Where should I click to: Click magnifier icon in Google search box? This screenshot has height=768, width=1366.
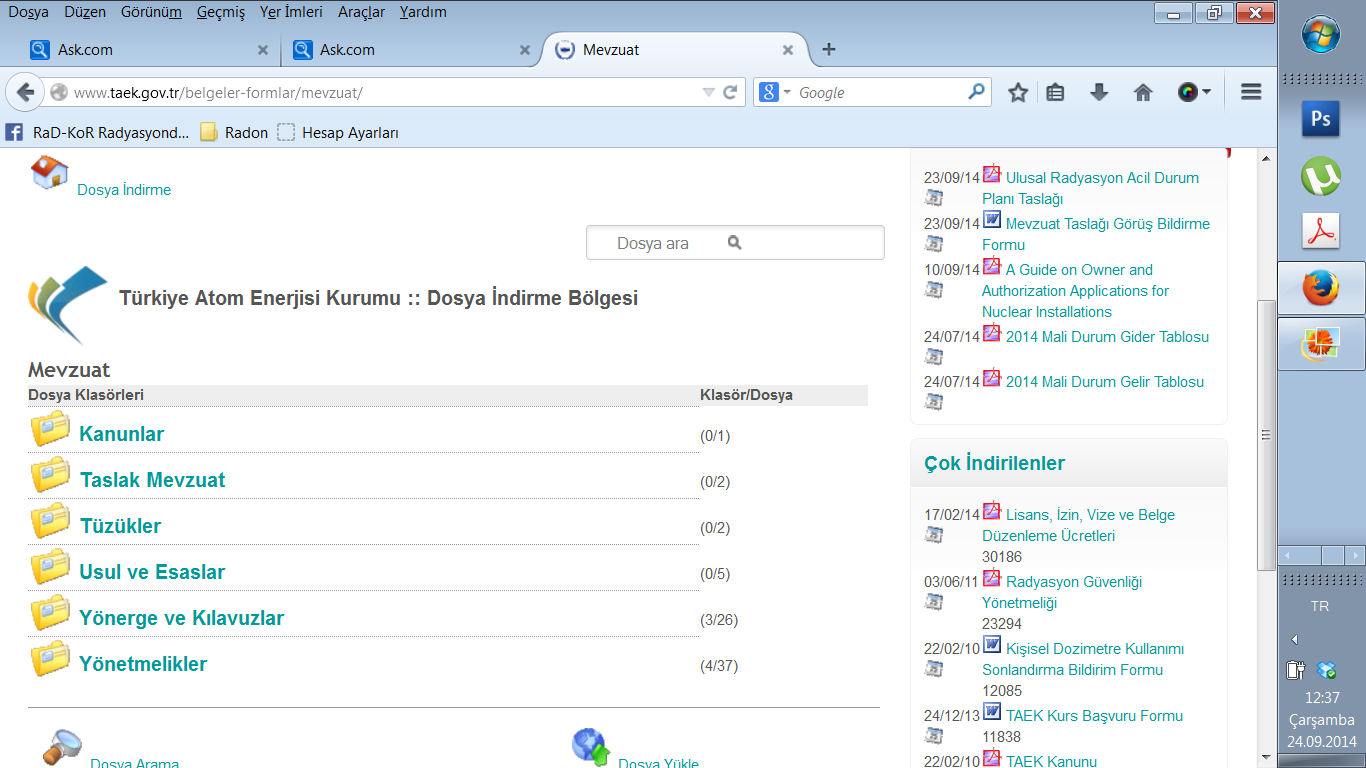coord(976,92)
